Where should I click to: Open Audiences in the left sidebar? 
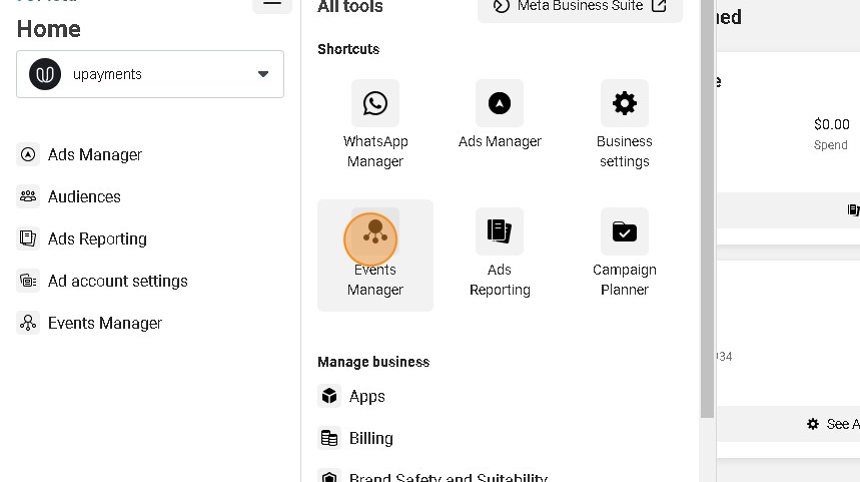pos(69,197)
